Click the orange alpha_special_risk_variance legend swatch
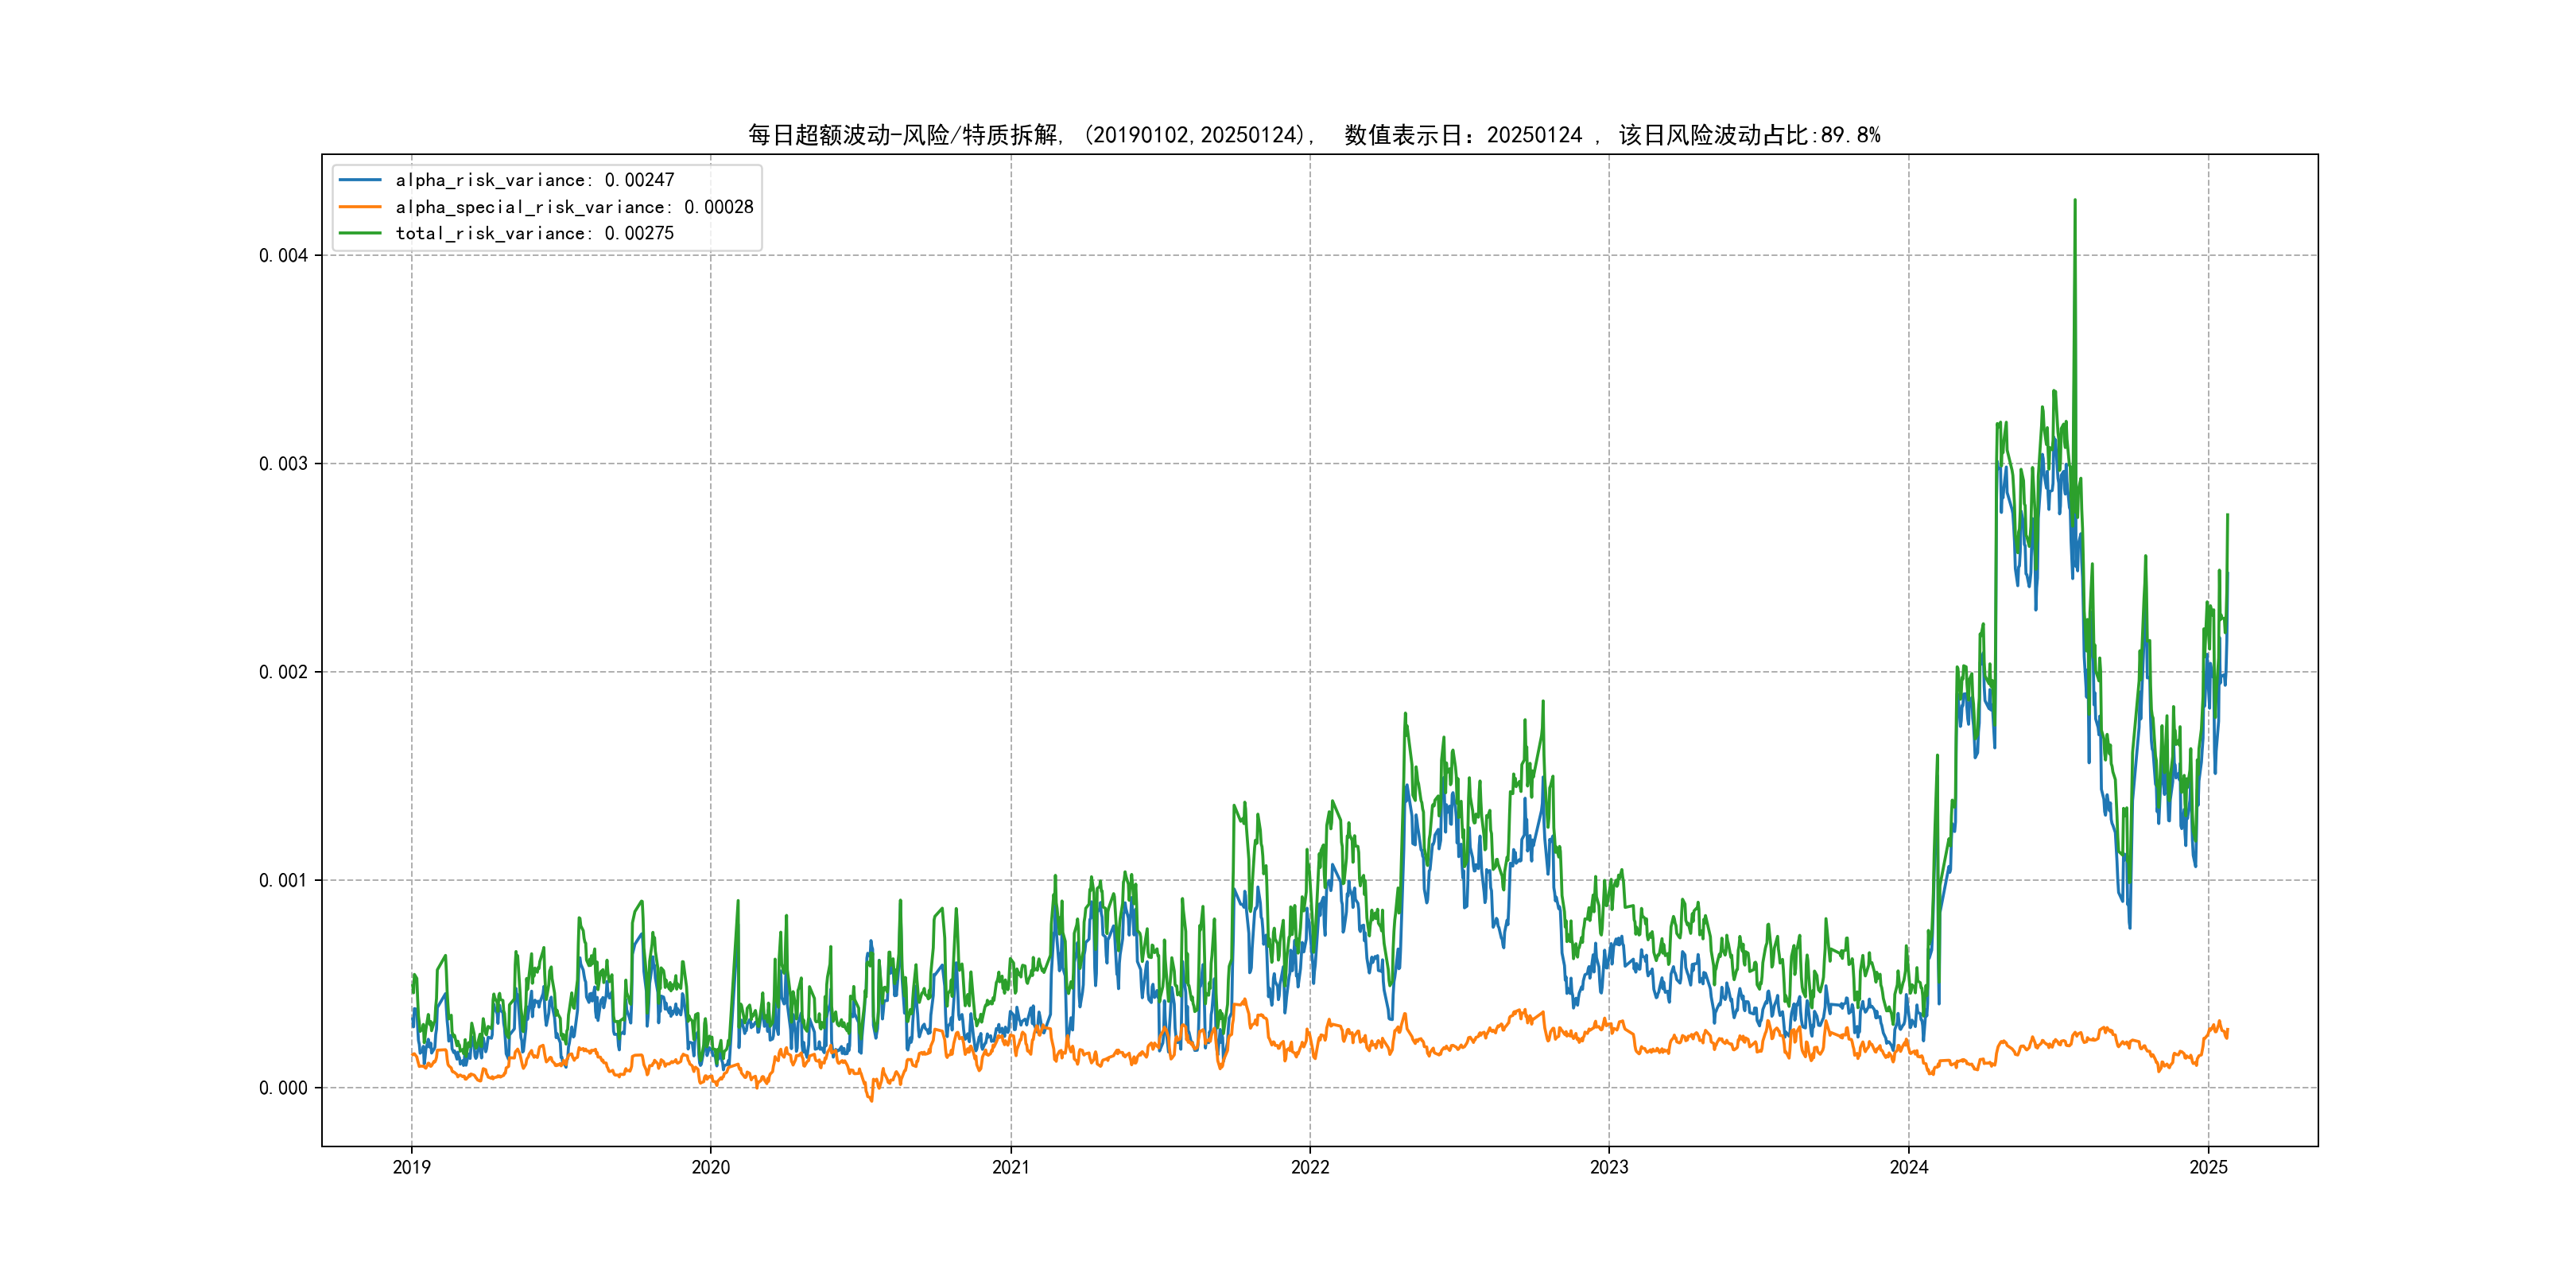This screenshot has width=2576, height=1288. [360, 207]
